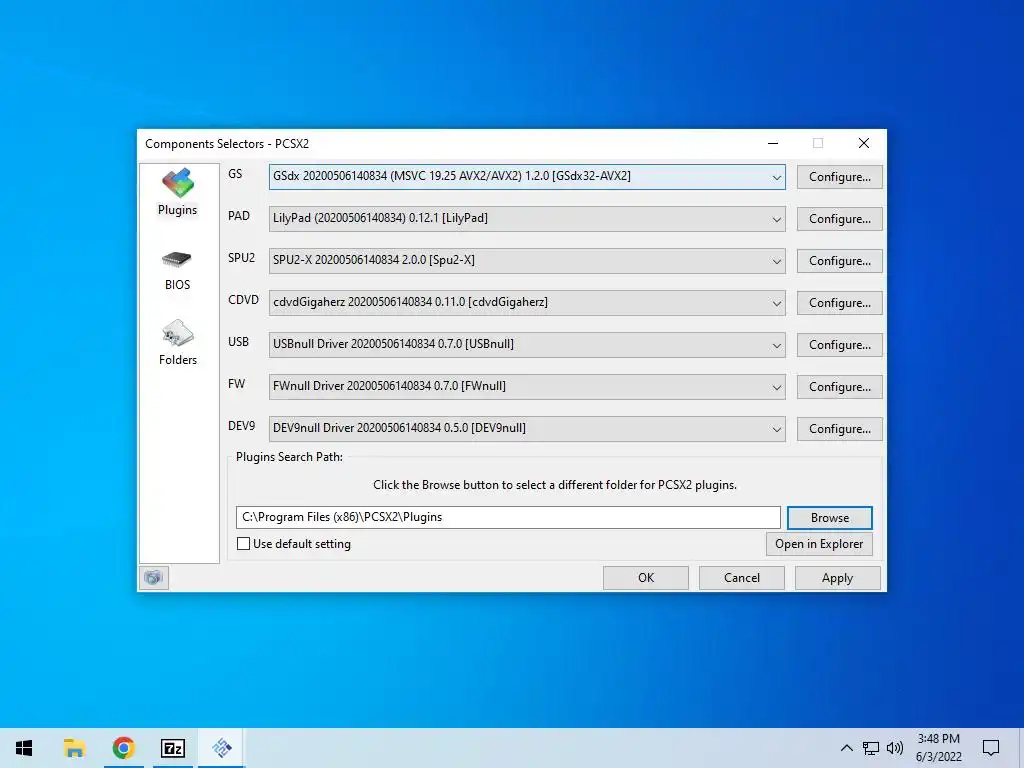Click the Plugins Search Path label

289,457
